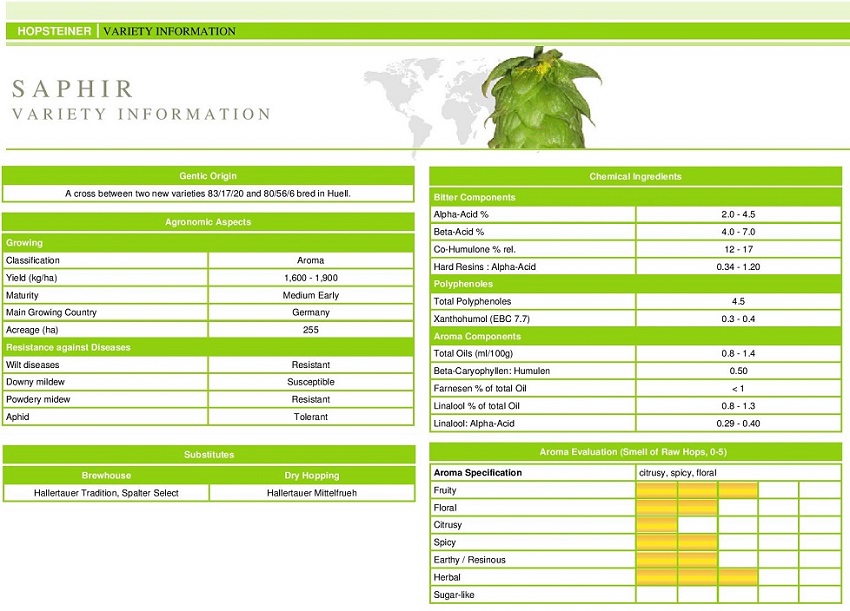Select the 'A cross between two new varieties' sentence
Screen dimensions: 850x611
pyautogui.click(x=208, y=193)
